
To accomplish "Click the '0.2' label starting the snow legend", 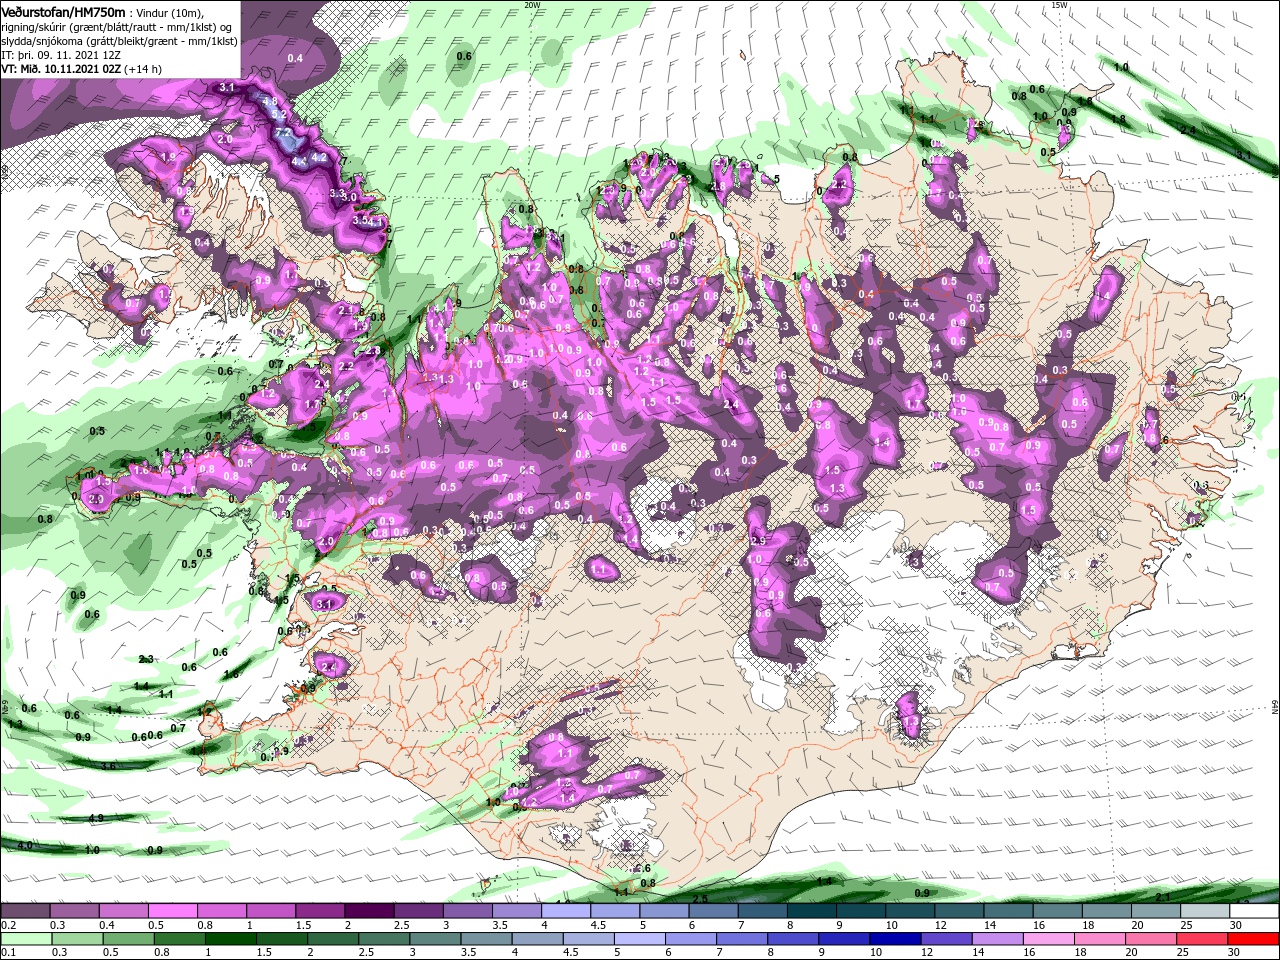I will (9, 924).
